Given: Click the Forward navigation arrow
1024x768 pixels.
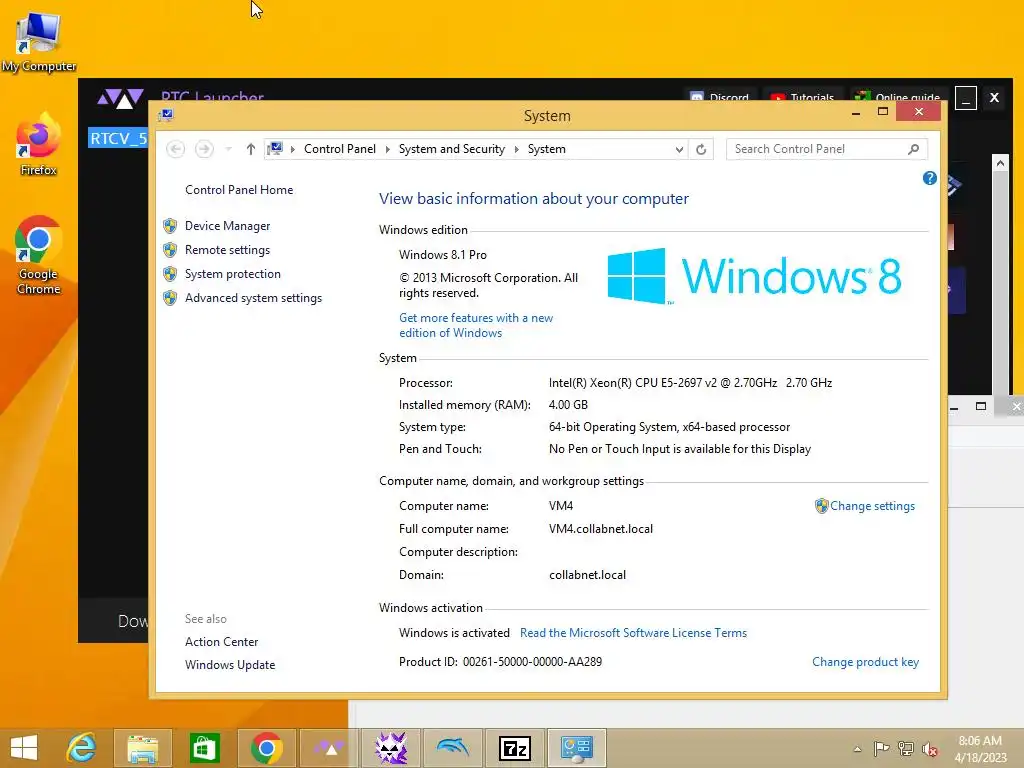Looking at the screenshot, I should coord(204,149).
